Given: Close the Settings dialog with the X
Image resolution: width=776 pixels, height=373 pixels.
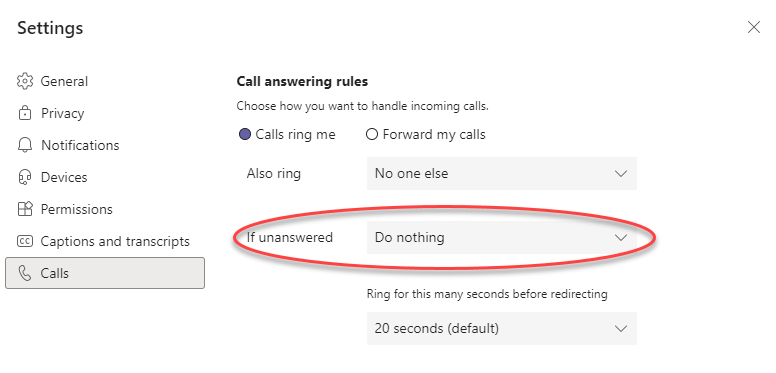Looking at the screenshot, I should (754, 27).
